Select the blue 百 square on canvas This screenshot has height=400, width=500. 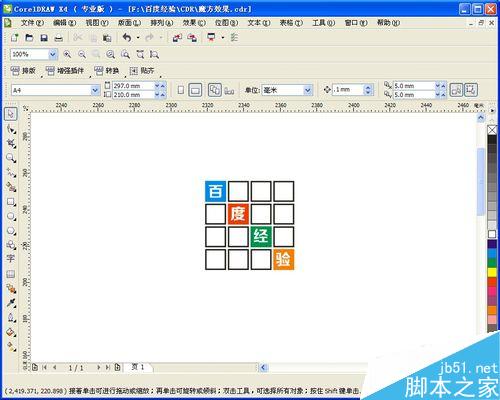pyautogui.click(x=215, y=191)
